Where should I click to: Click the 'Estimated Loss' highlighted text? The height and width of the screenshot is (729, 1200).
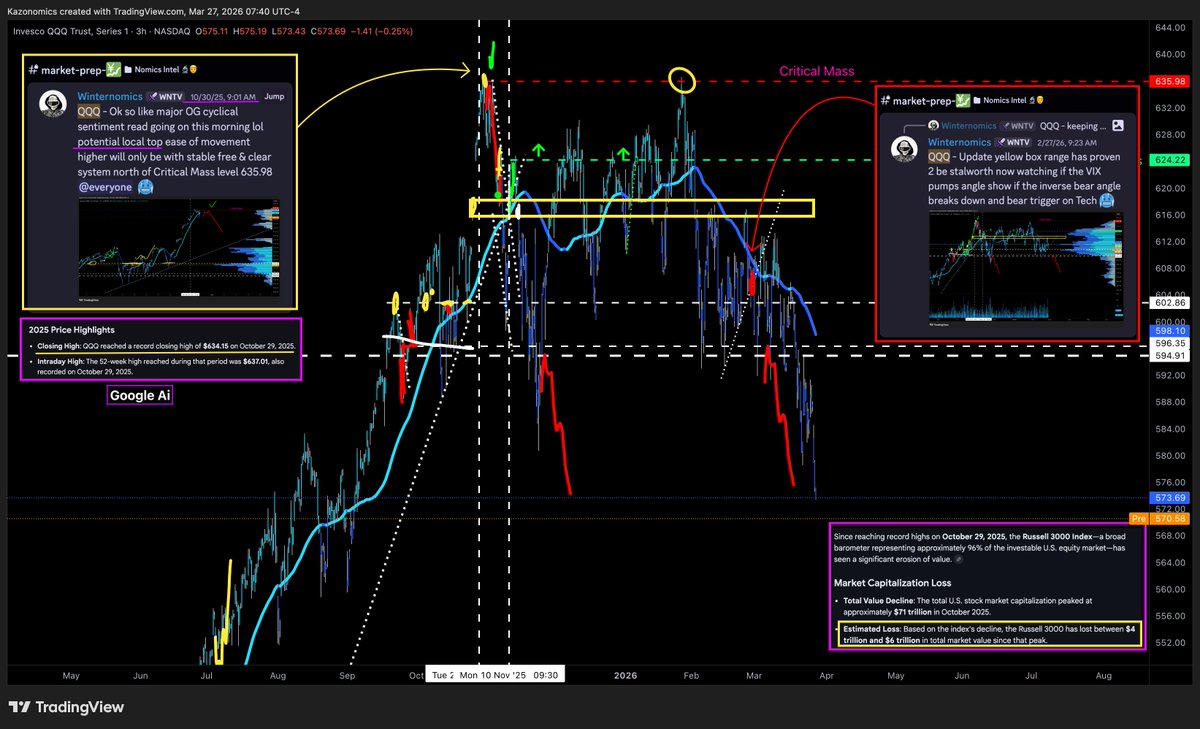[992, 634]
